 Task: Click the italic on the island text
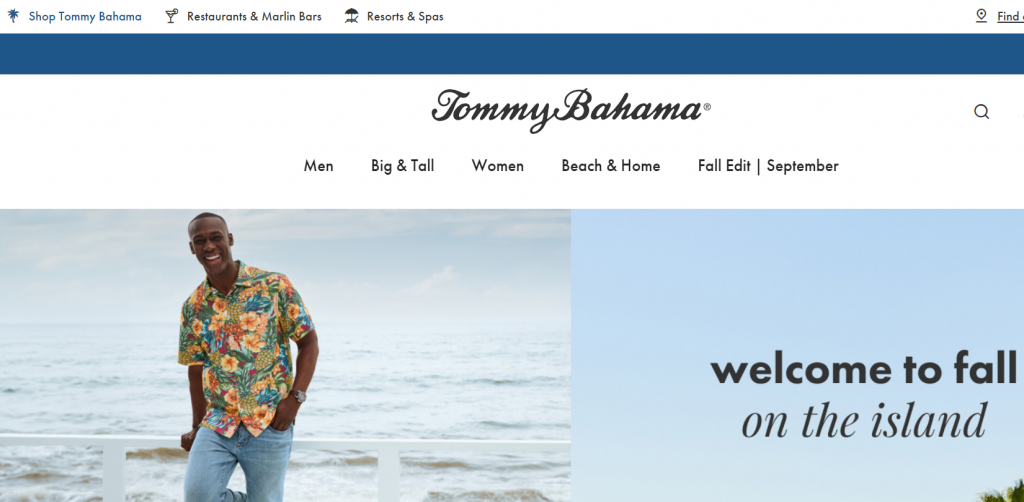(863, 420)
